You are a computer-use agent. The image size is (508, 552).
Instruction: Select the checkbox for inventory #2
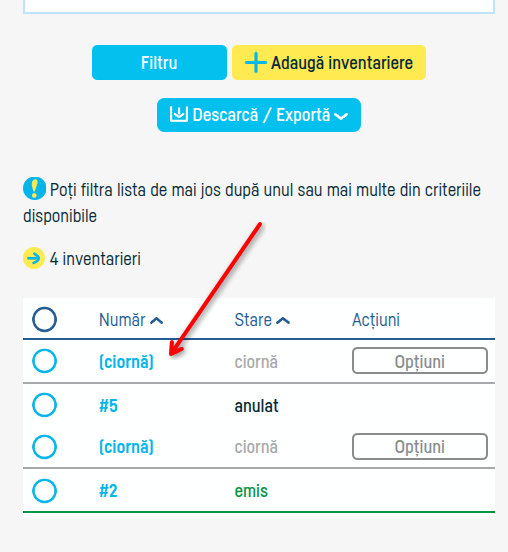[x=44, y=491]
